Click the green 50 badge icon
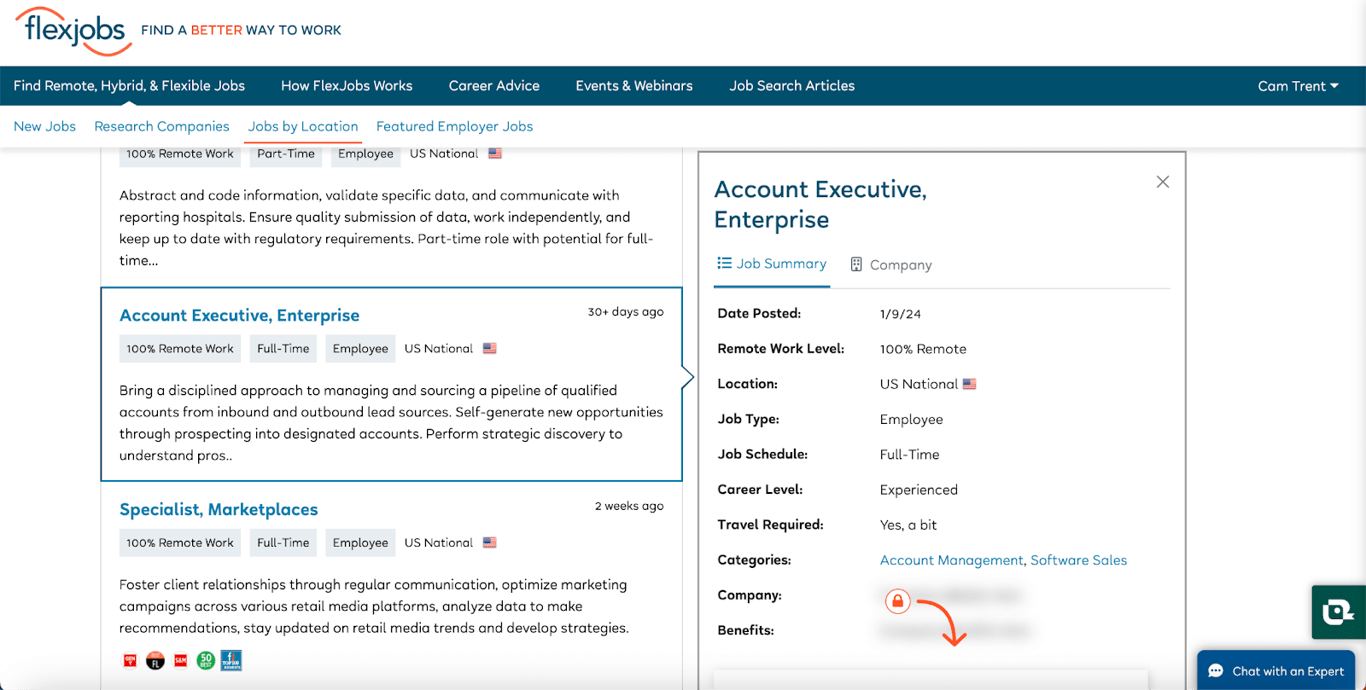This screenshot has height=690, width=1366. (x=206, y=660)
